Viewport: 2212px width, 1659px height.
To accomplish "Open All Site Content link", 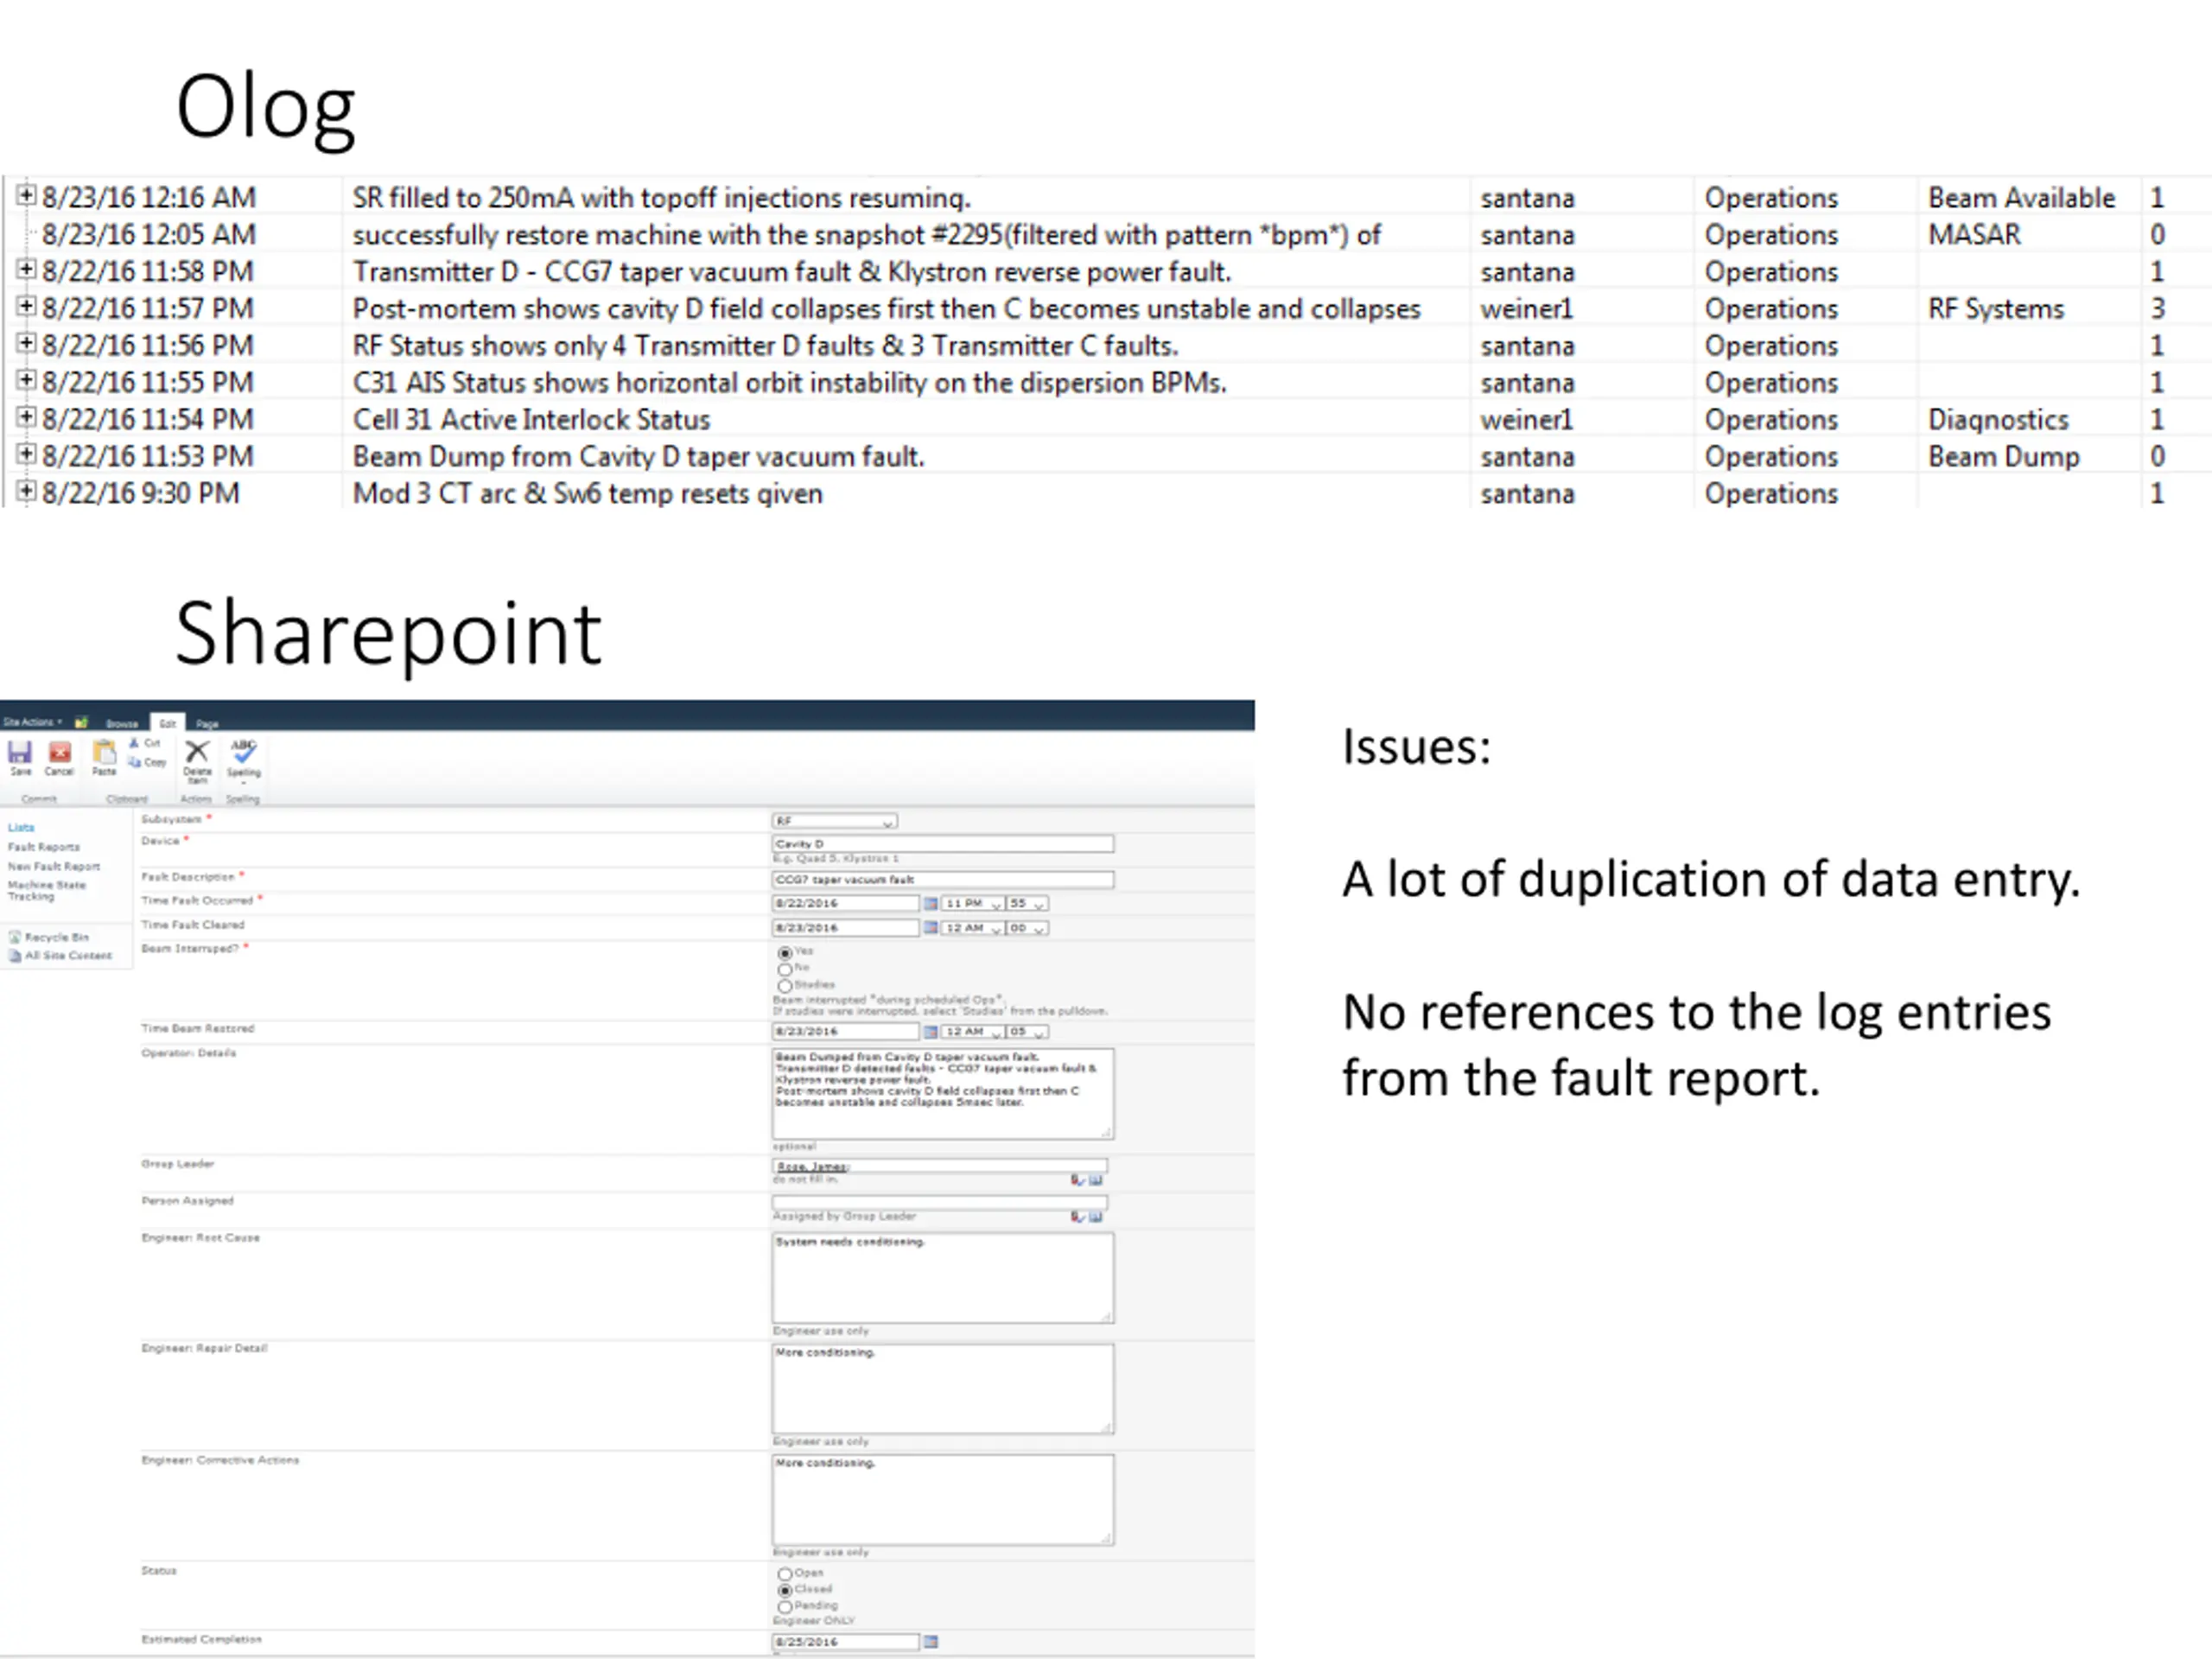I will pyautogui.click(x=68, y=956).
